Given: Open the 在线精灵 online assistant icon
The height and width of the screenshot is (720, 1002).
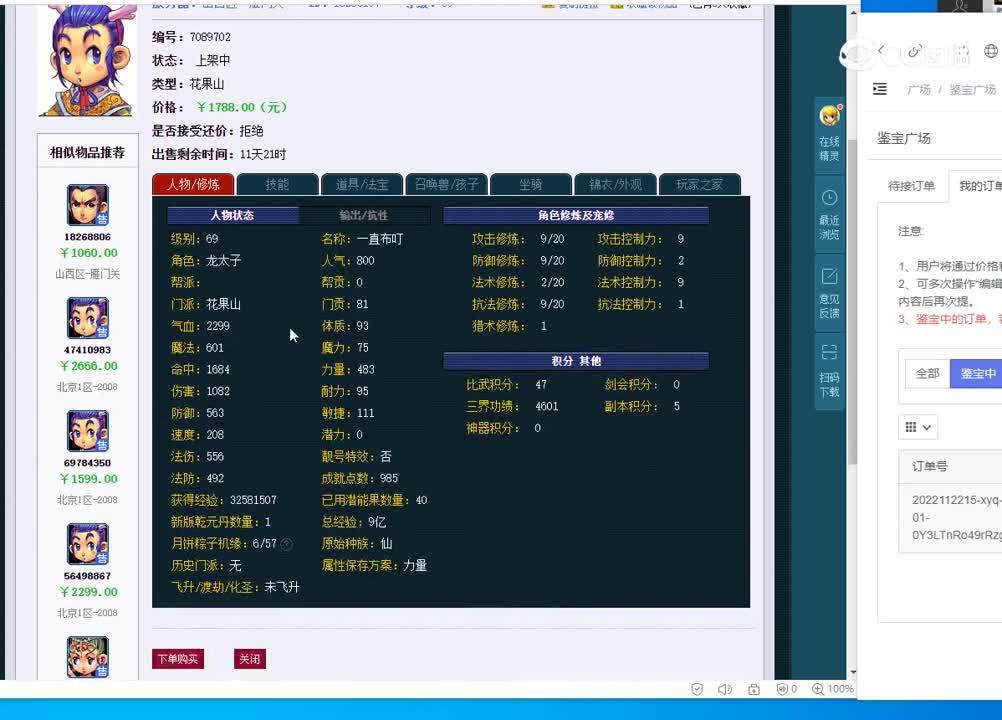Looking at the screenshot, I should tap(829, 116).
